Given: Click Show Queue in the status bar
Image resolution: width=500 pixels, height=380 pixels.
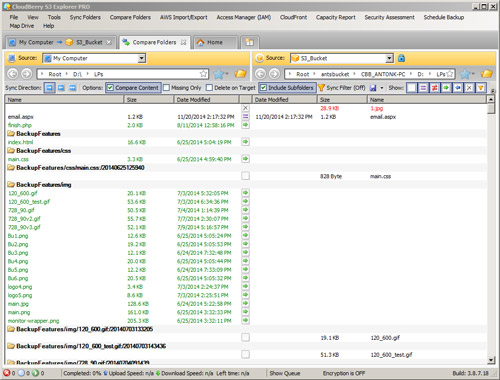Looking at the screenshot, I should [285, 373].
